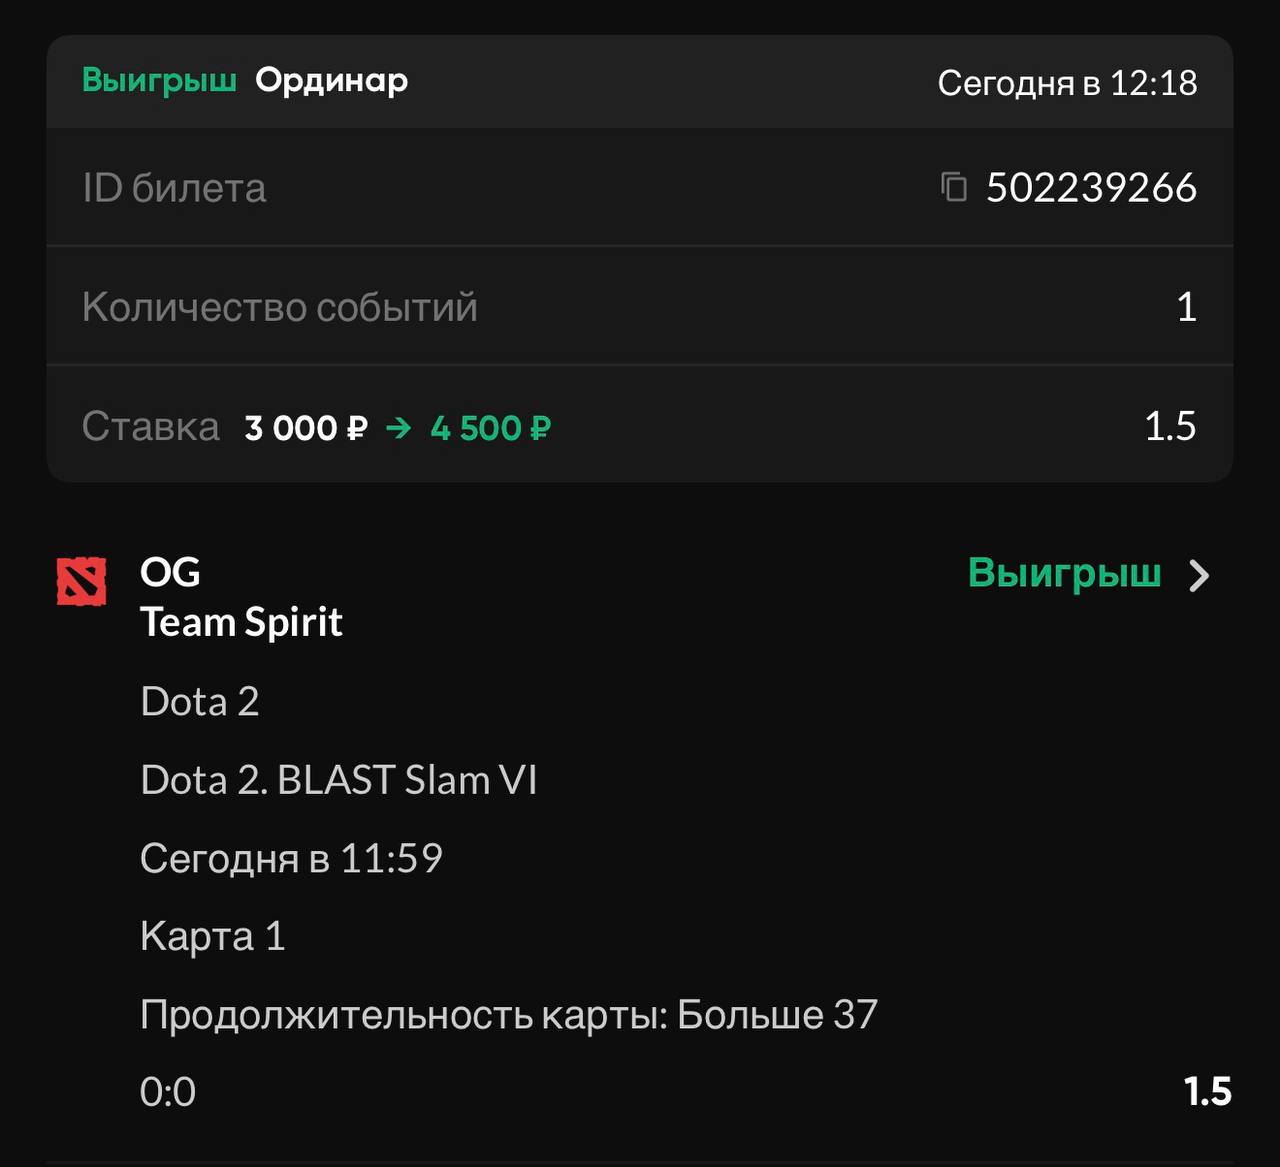This screenshot has width=1280, height=1167.
Task: Click the Количество событий row
Action: coord(640,307)
